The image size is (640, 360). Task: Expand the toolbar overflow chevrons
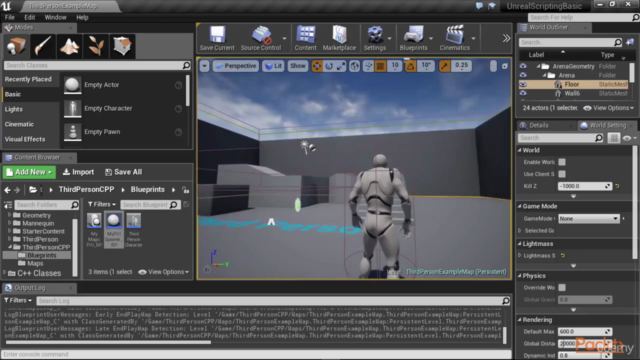click(506, 38)
